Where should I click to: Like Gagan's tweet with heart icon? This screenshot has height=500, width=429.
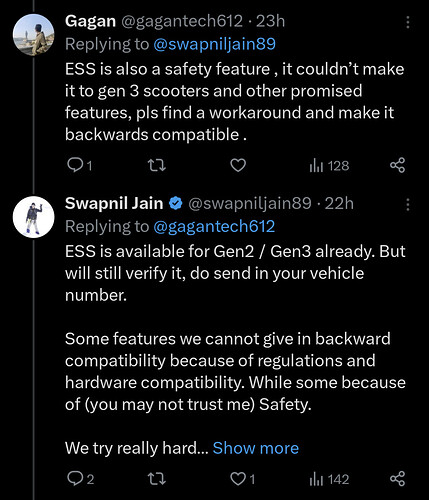(x=238, y=165)
